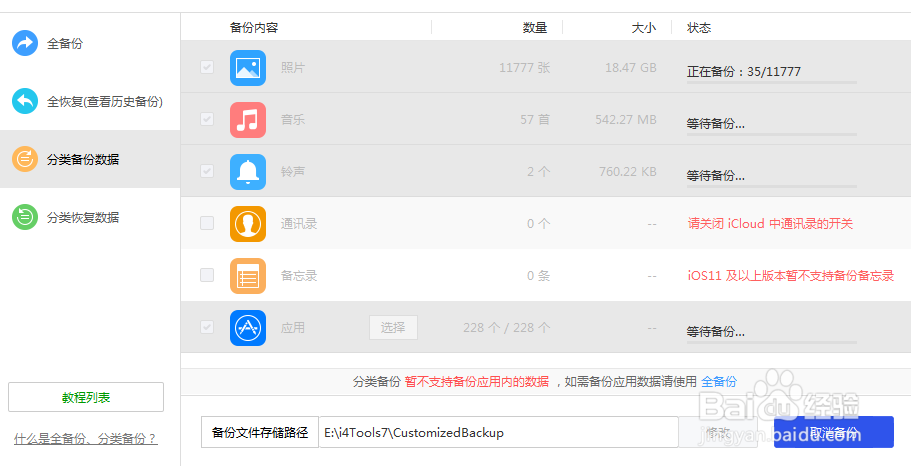Click the Music row progress bar
The width and height of the screenshot is (911, 466).
tap(772, 134)
